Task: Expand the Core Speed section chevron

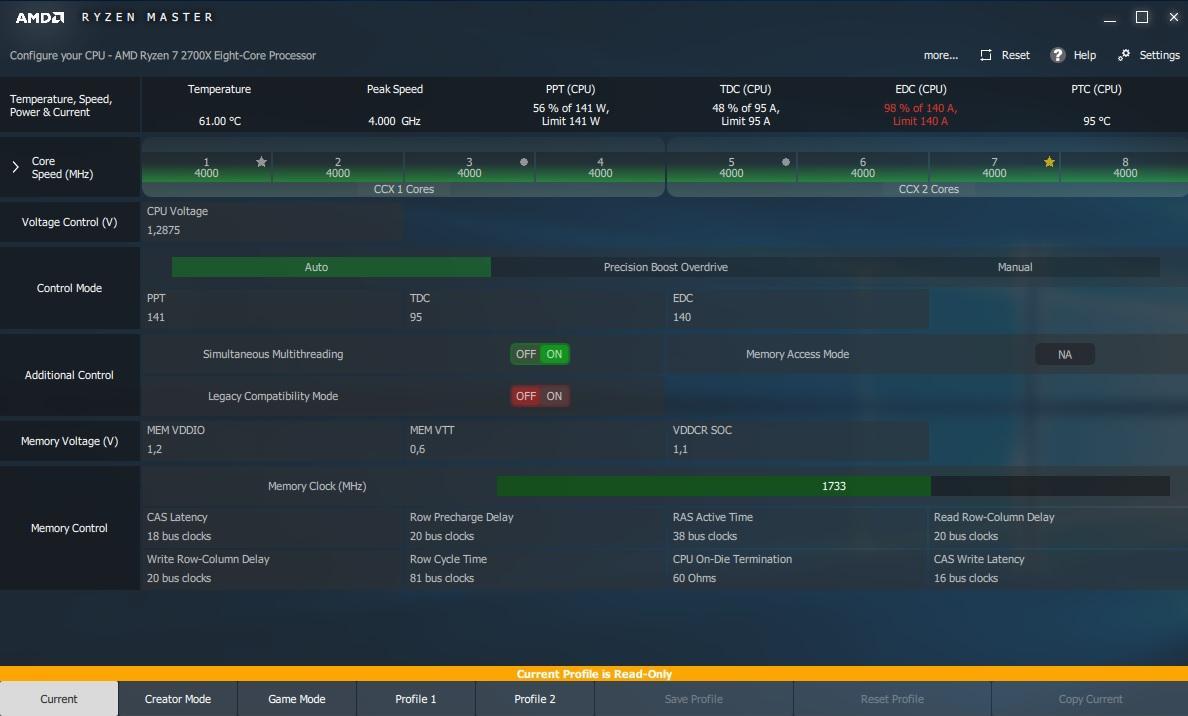Action: [x=15, y=167]
